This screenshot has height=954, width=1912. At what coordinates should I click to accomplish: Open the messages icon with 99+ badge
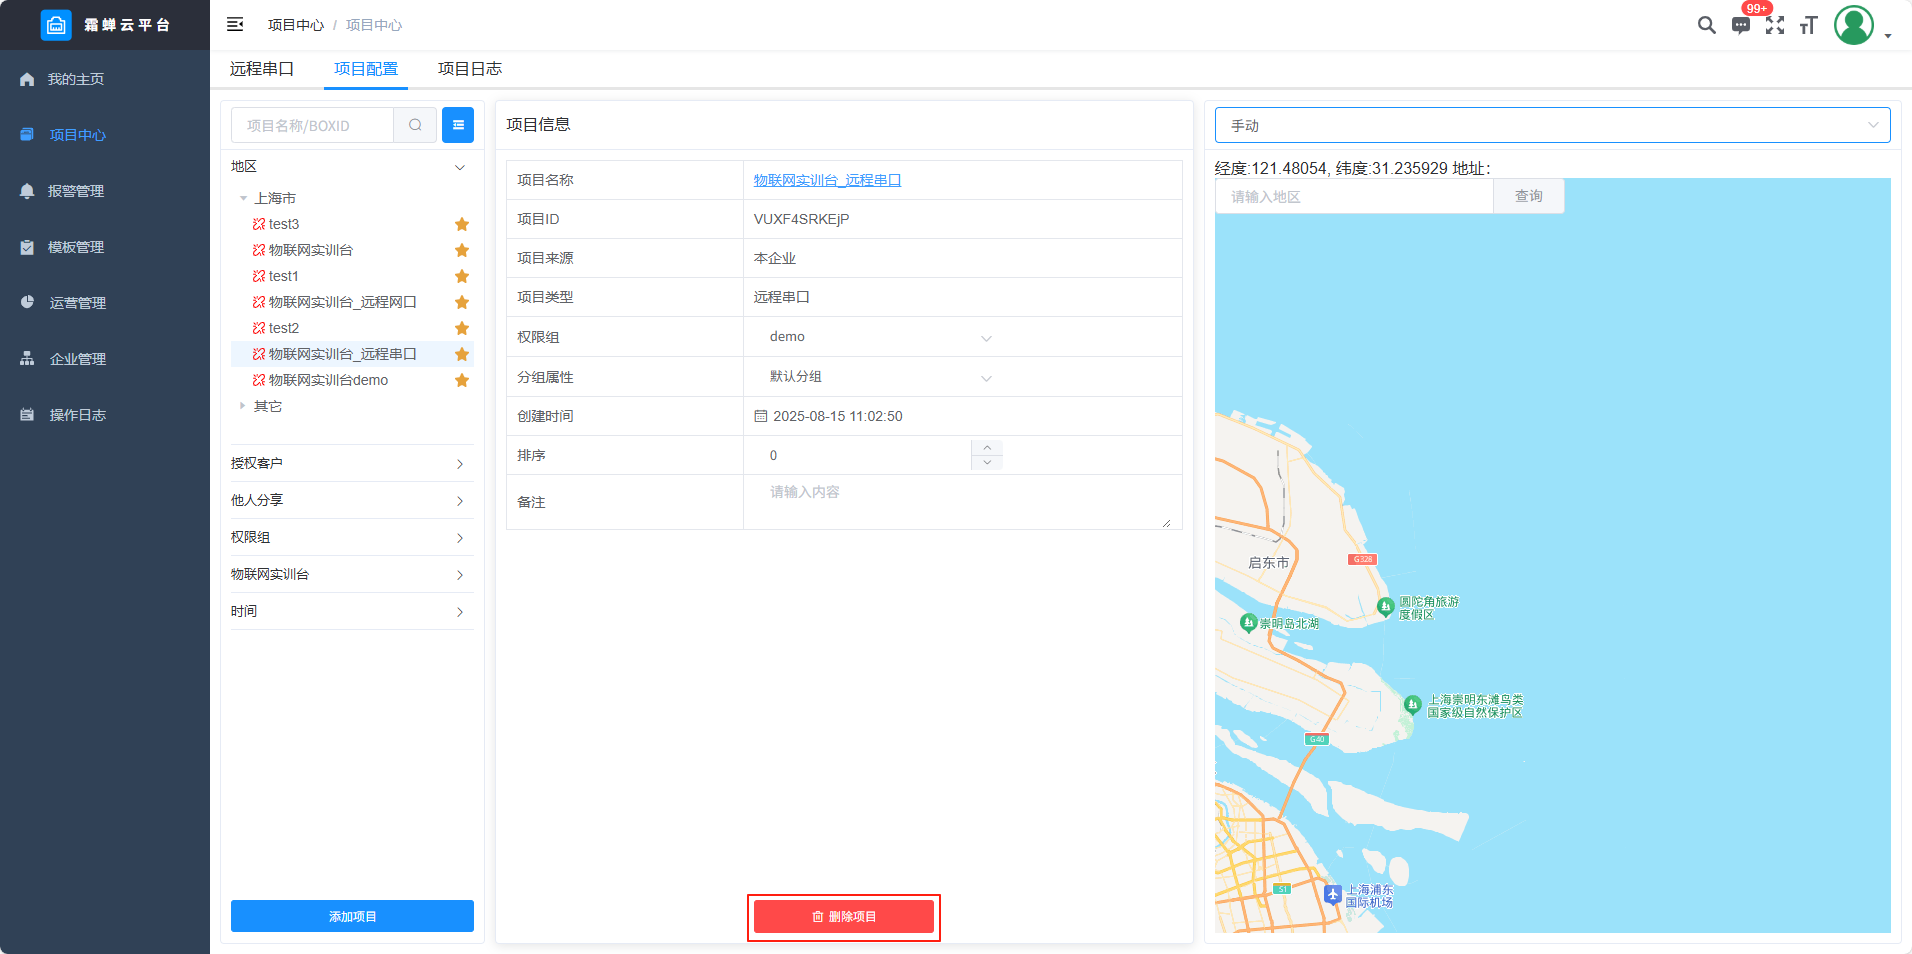coord(1741,25)
